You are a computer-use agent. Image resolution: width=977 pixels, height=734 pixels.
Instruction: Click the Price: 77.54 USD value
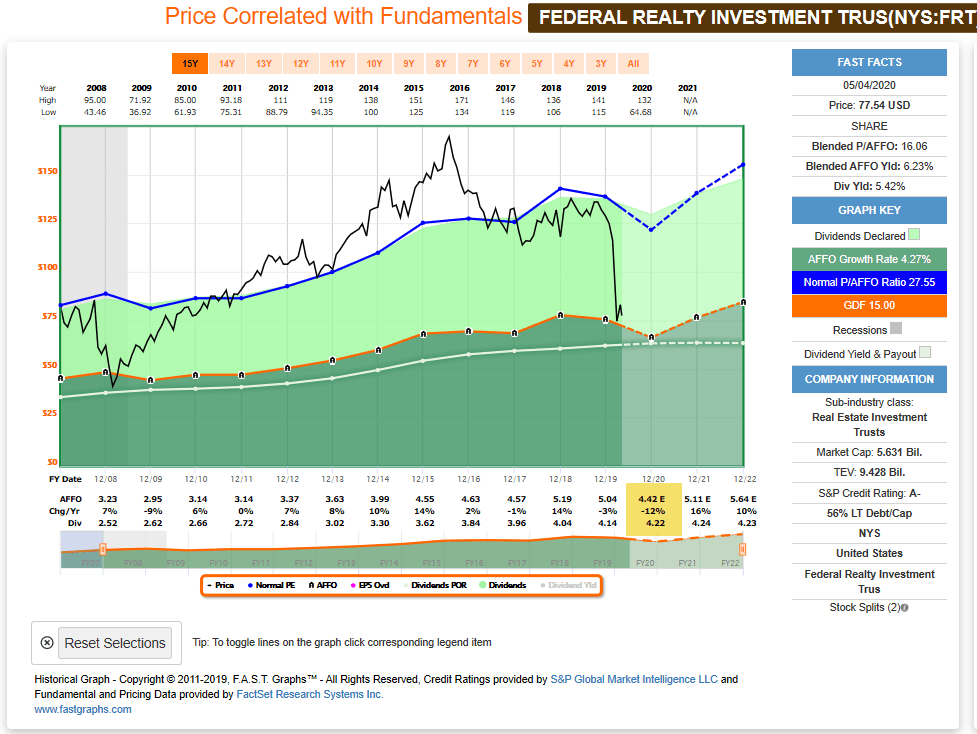(869, 105)
